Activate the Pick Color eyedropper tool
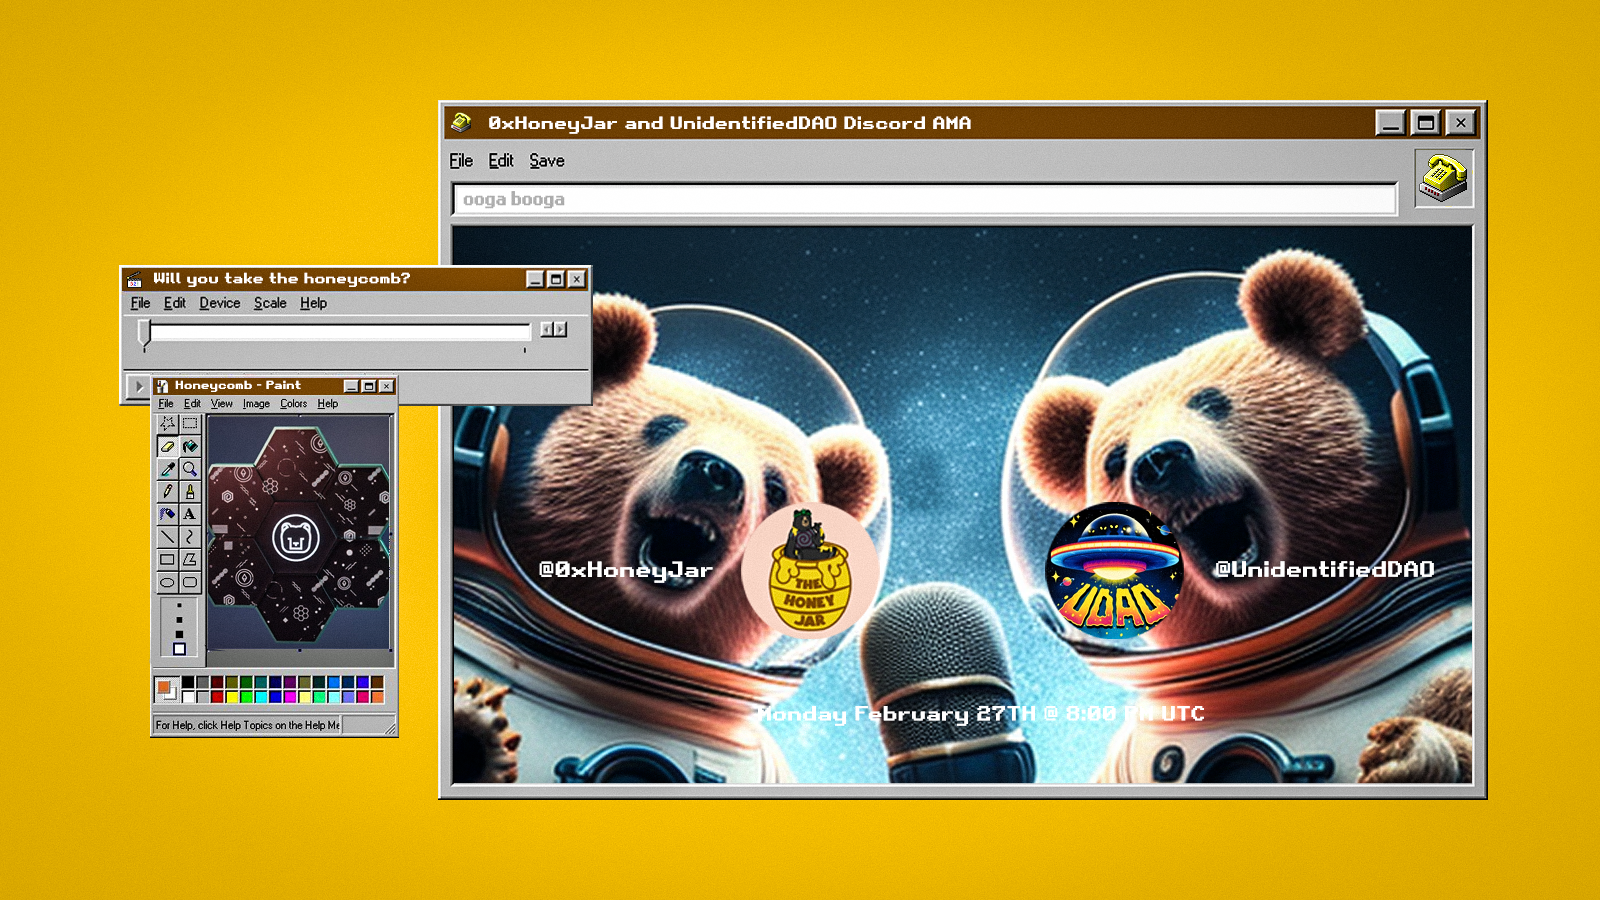The width and height of the screenshot is (1600, 900). pos(167,469)
